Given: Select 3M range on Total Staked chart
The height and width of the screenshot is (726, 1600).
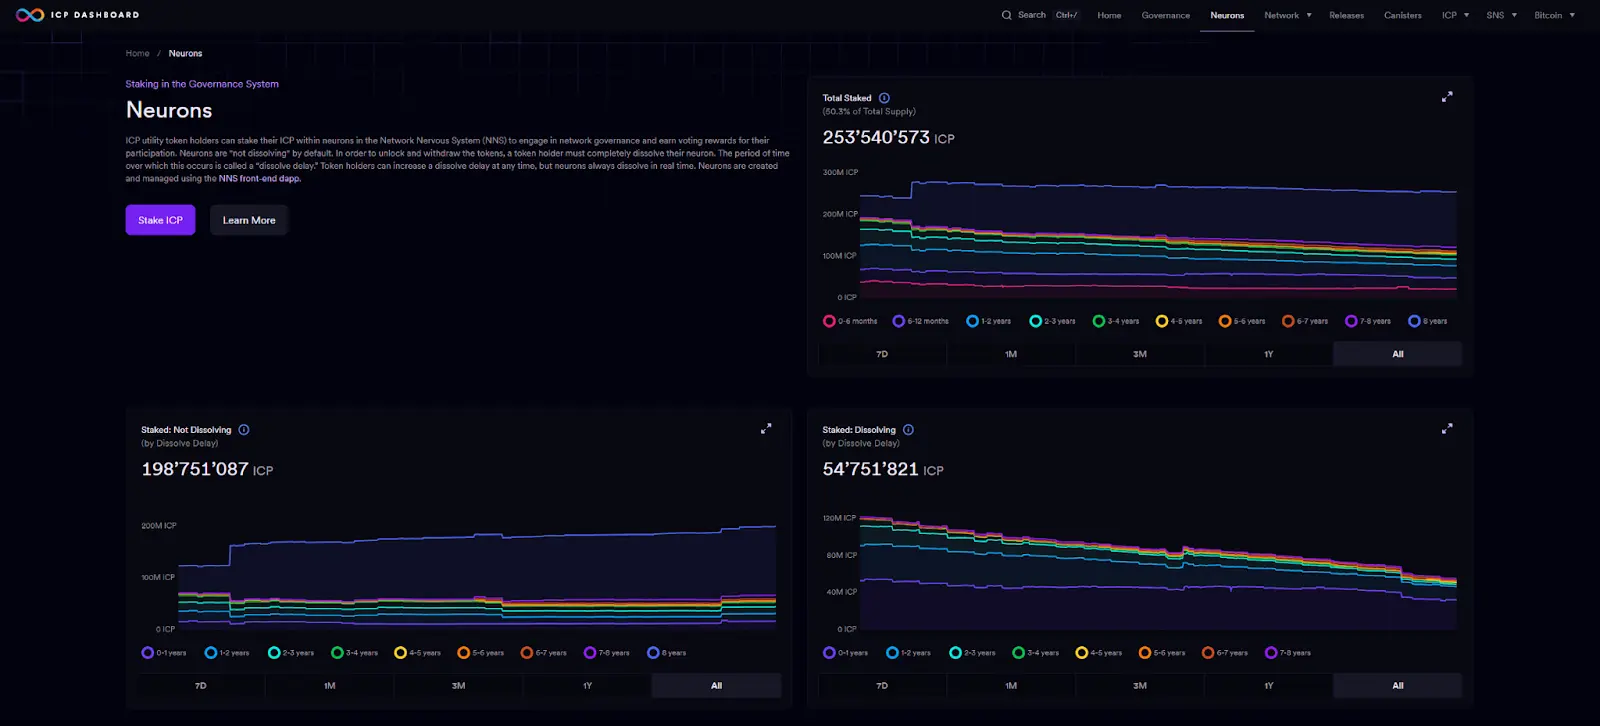Looking at the screenshot, I should 1140,354.
